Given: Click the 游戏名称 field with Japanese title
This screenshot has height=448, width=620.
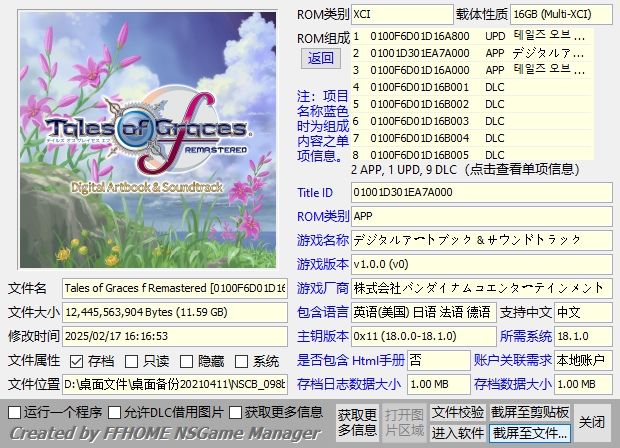Looking at the screenshot, I should point(482,240).
